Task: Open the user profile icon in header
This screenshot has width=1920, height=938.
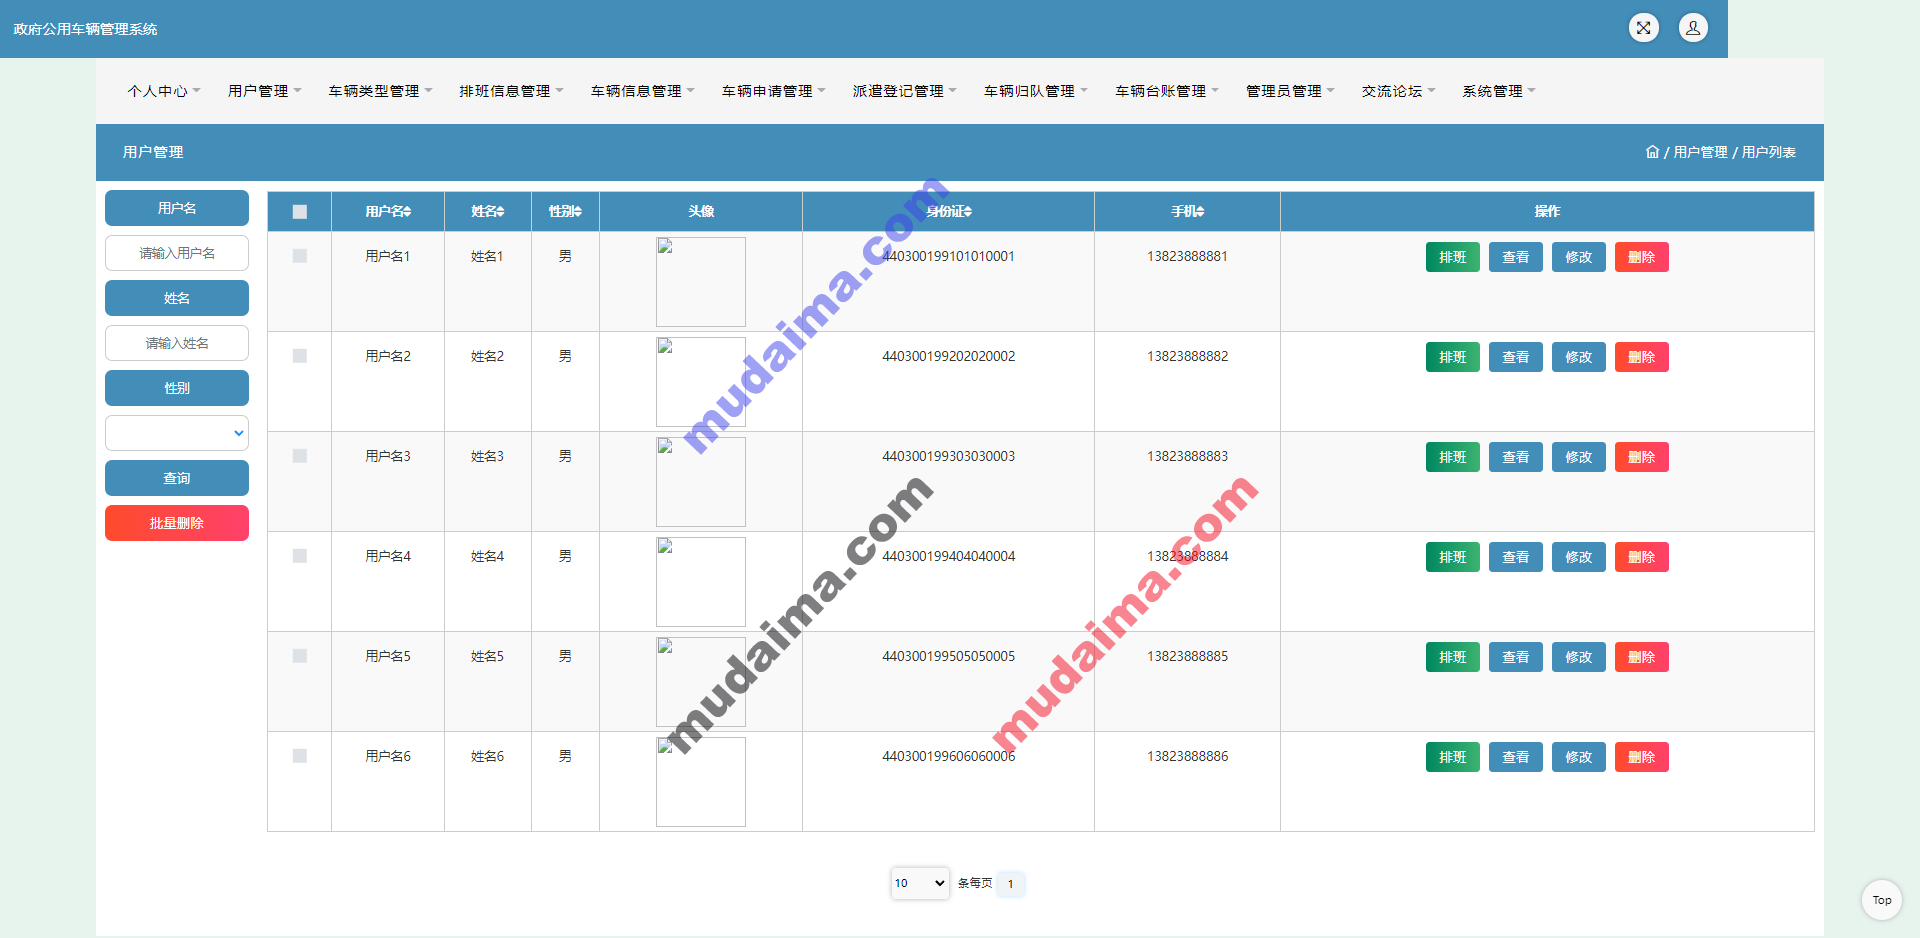Action: click(x=1693, y=28)
